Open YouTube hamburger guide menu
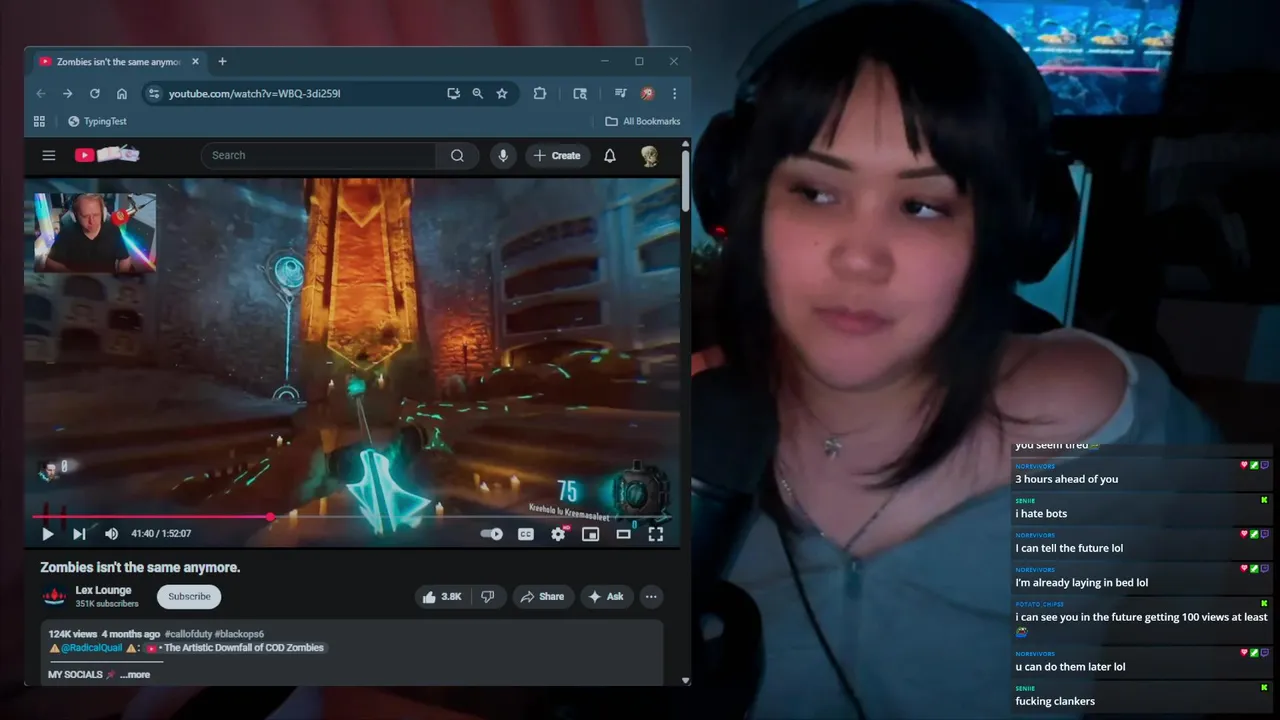 click(48, 155)
